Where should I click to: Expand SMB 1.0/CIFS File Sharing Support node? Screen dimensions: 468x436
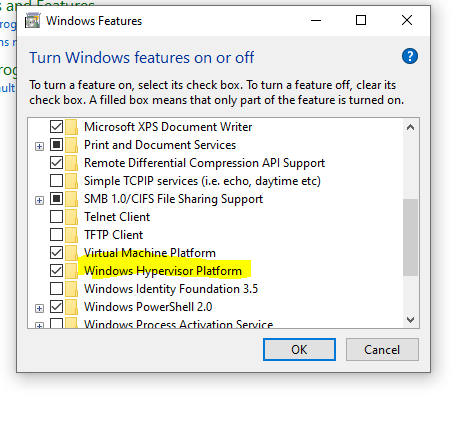39,200
